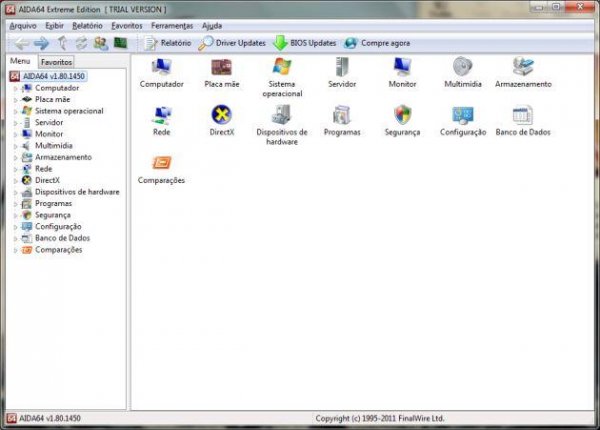Open the Armazenamento icon in main pane
The height and width of the screenshot is (430, 600).
pyautogui.click(x=523, y=67)
